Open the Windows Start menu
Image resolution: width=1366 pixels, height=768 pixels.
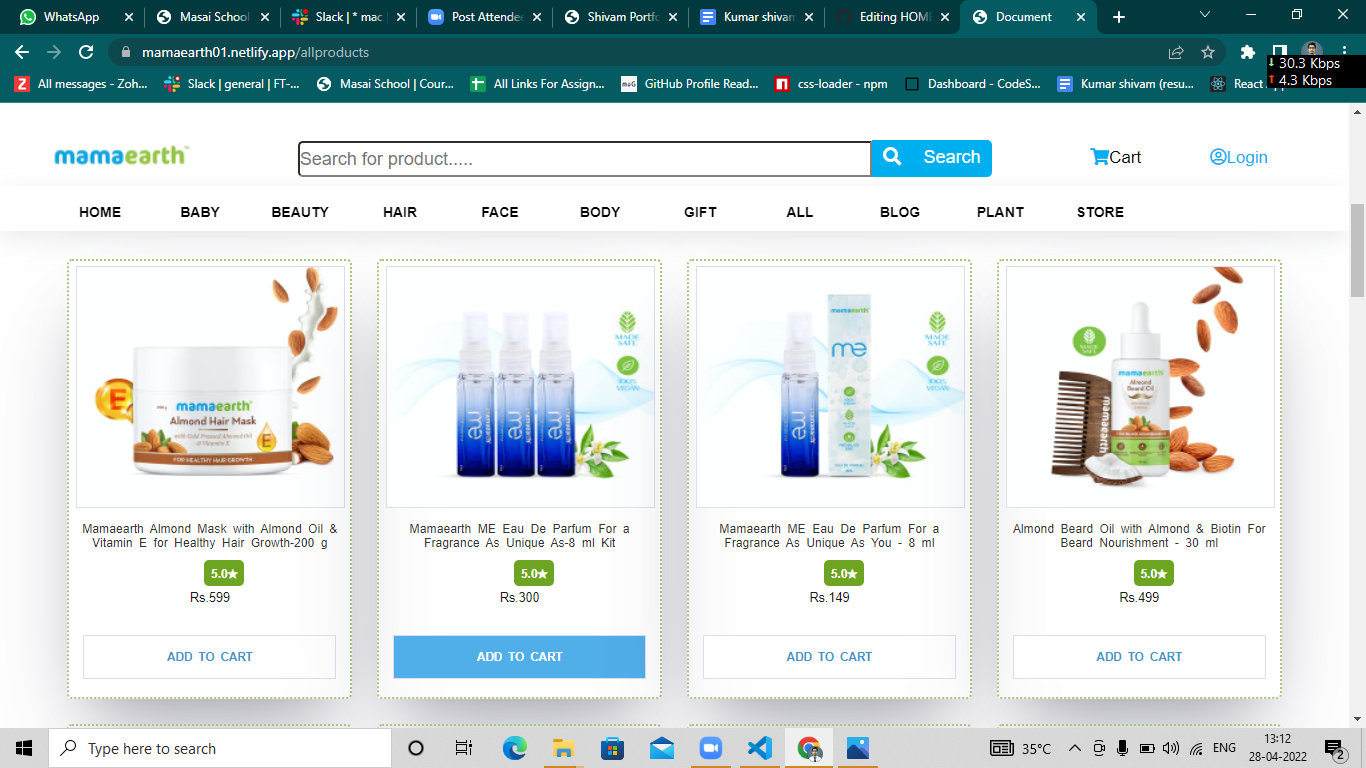(x=24, y=748)
